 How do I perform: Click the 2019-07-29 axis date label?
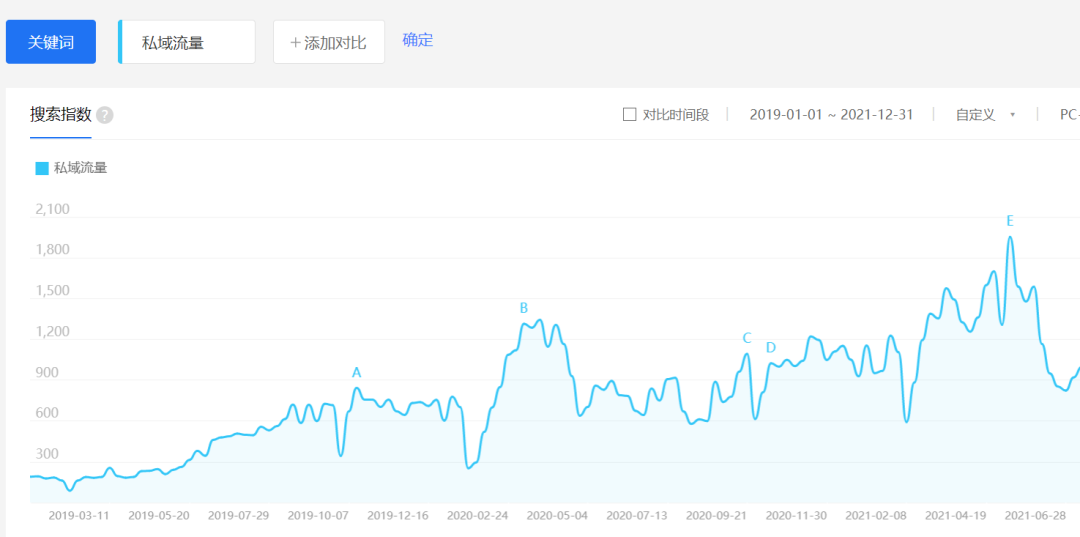[x=238, y=516]
